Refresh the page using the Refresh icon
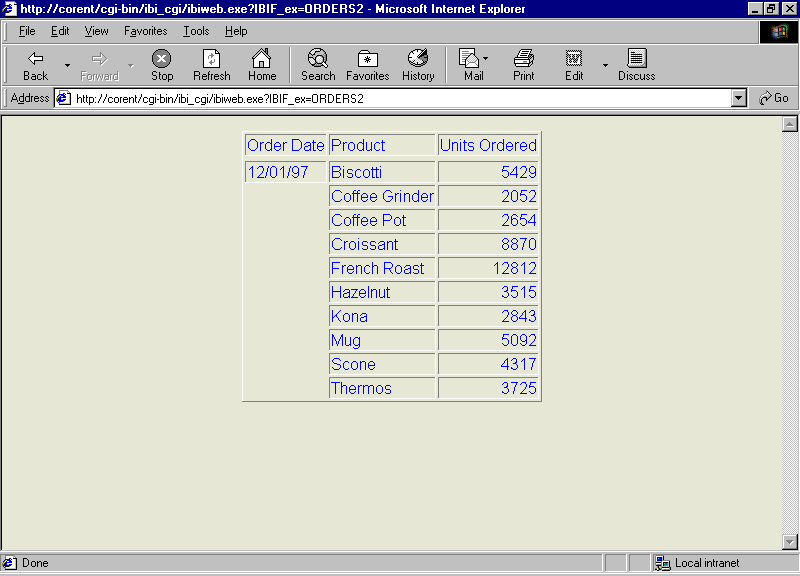800x576 pixels. (x=211, y=59)
